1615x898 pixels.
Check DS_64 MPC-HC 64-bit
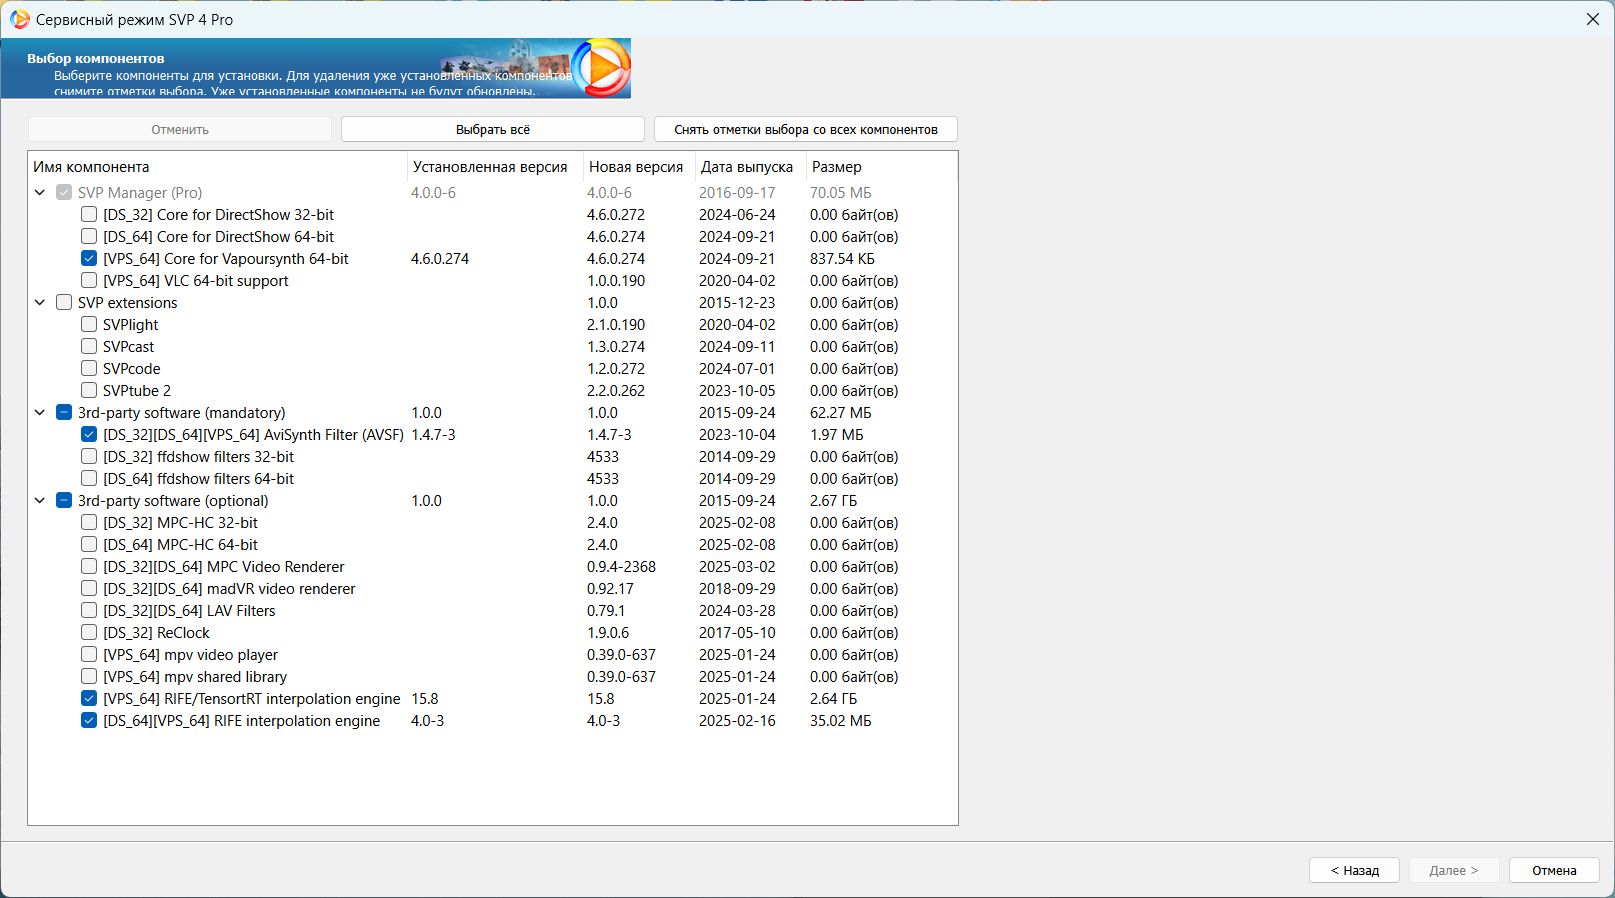point(89,544)
